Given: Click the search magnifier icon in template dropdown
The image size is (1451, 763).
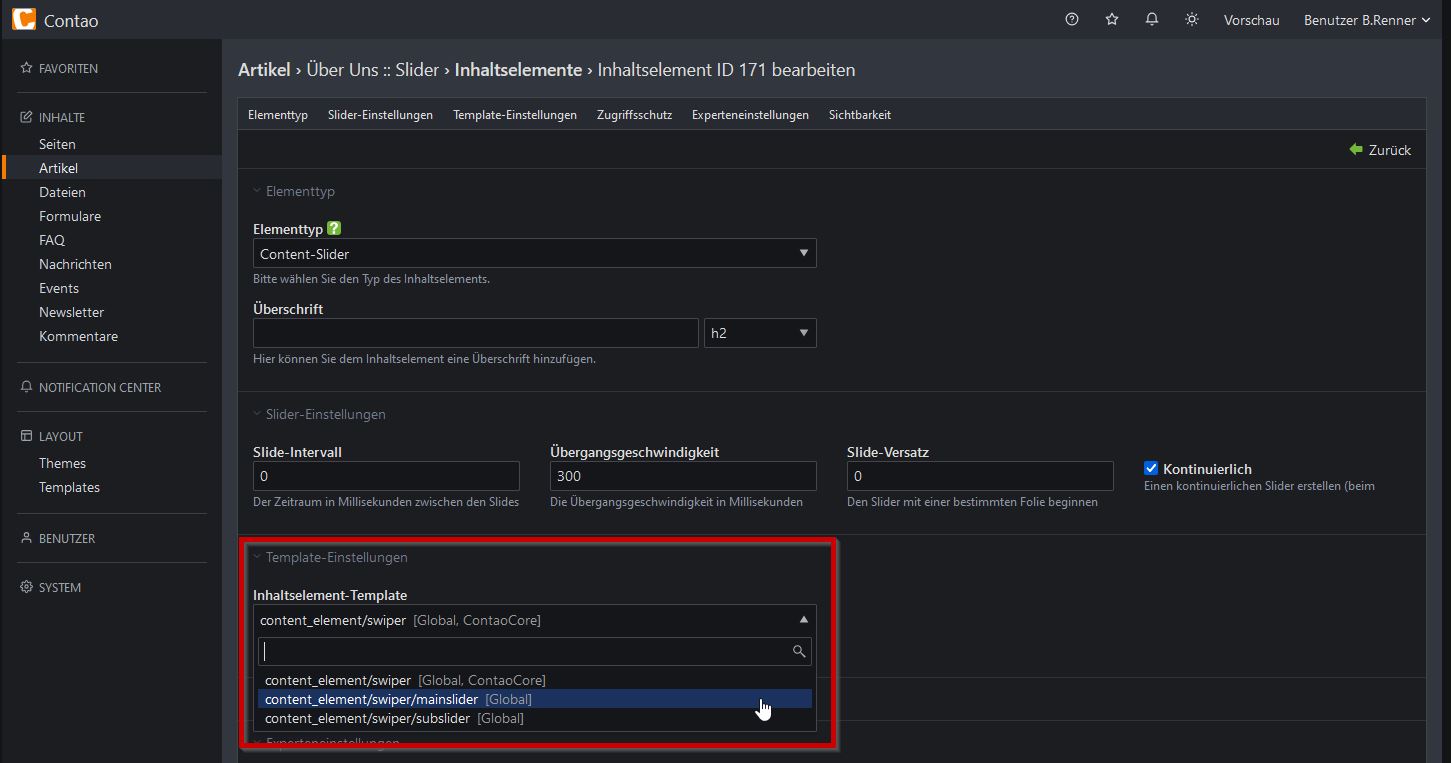Looking at the screenshot, I should pos(799,651).
